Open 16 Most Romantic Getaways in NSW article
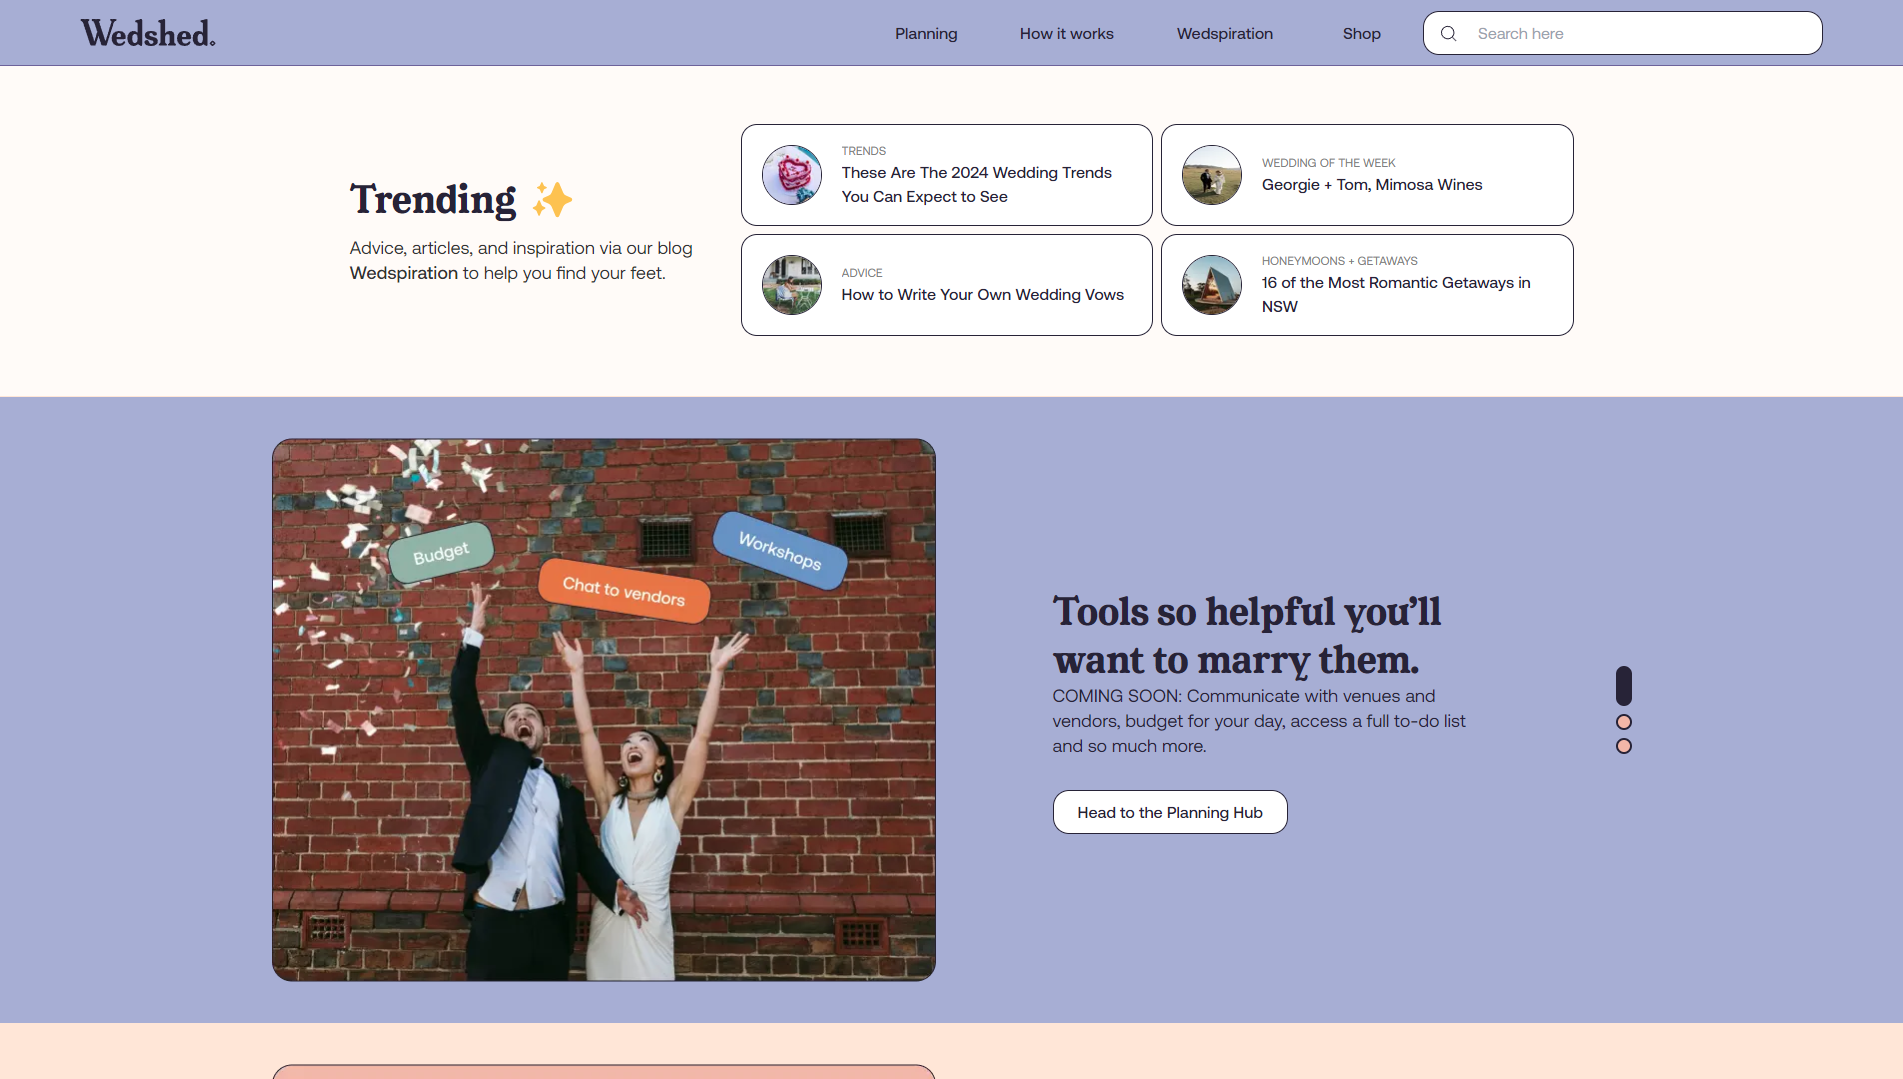The image size is (1903, 1079). pos(1395,294)
